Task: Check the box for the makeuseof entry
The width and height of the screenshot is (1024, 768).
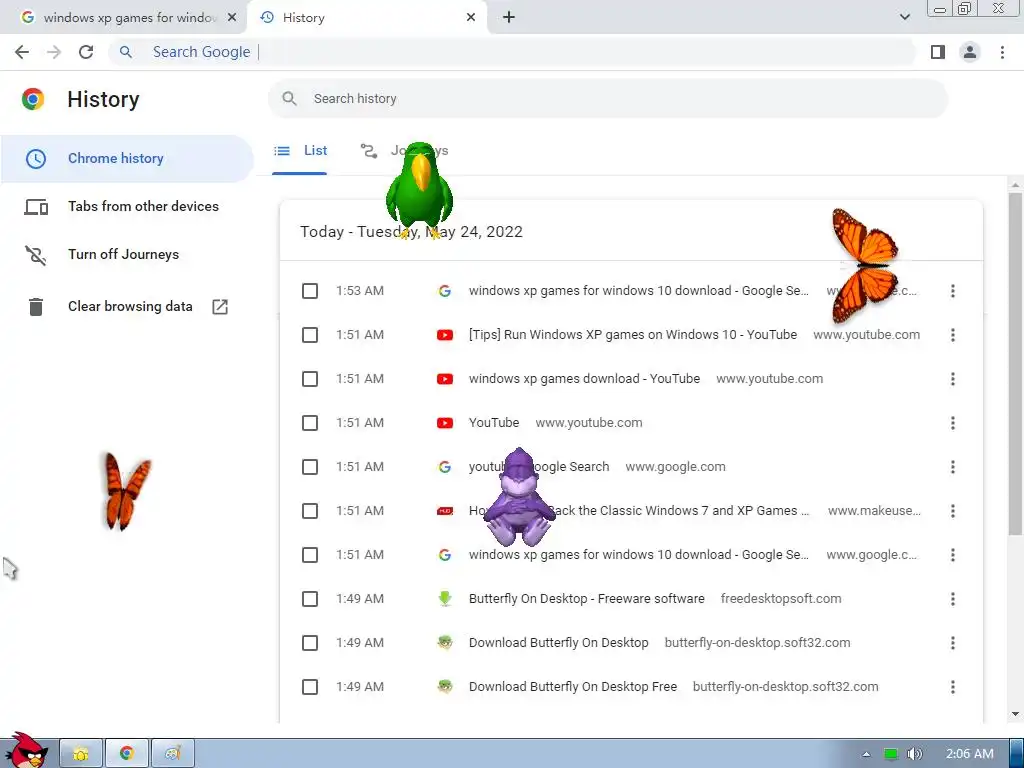Action: click(310, 511)
